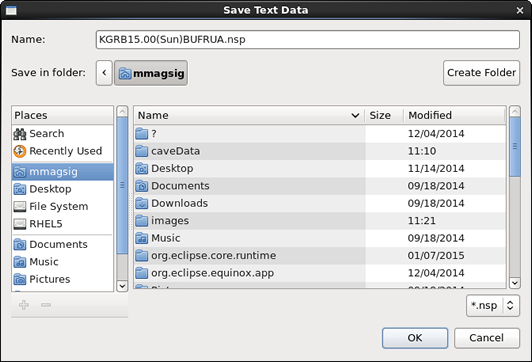
Task: Sort files by Size column header
Action: click(384, 115)
